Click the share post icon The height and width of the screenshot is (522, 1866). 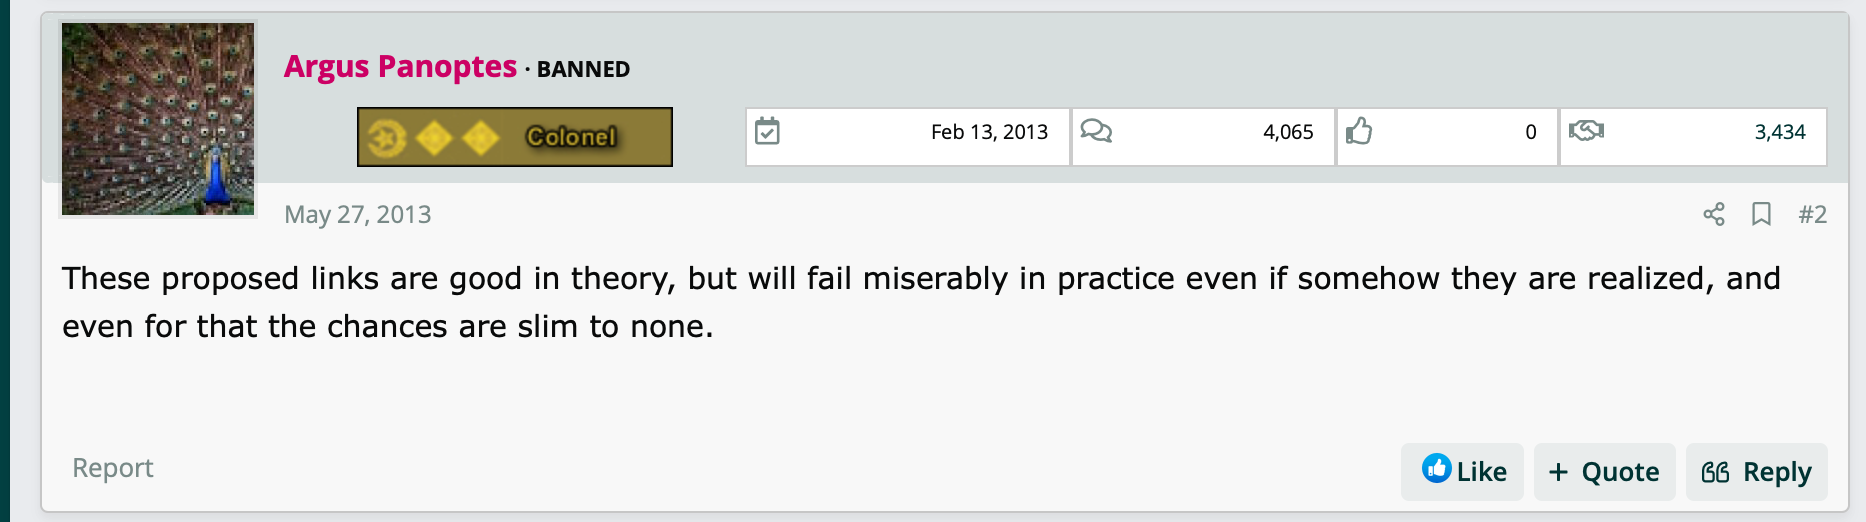point(1714,214)
